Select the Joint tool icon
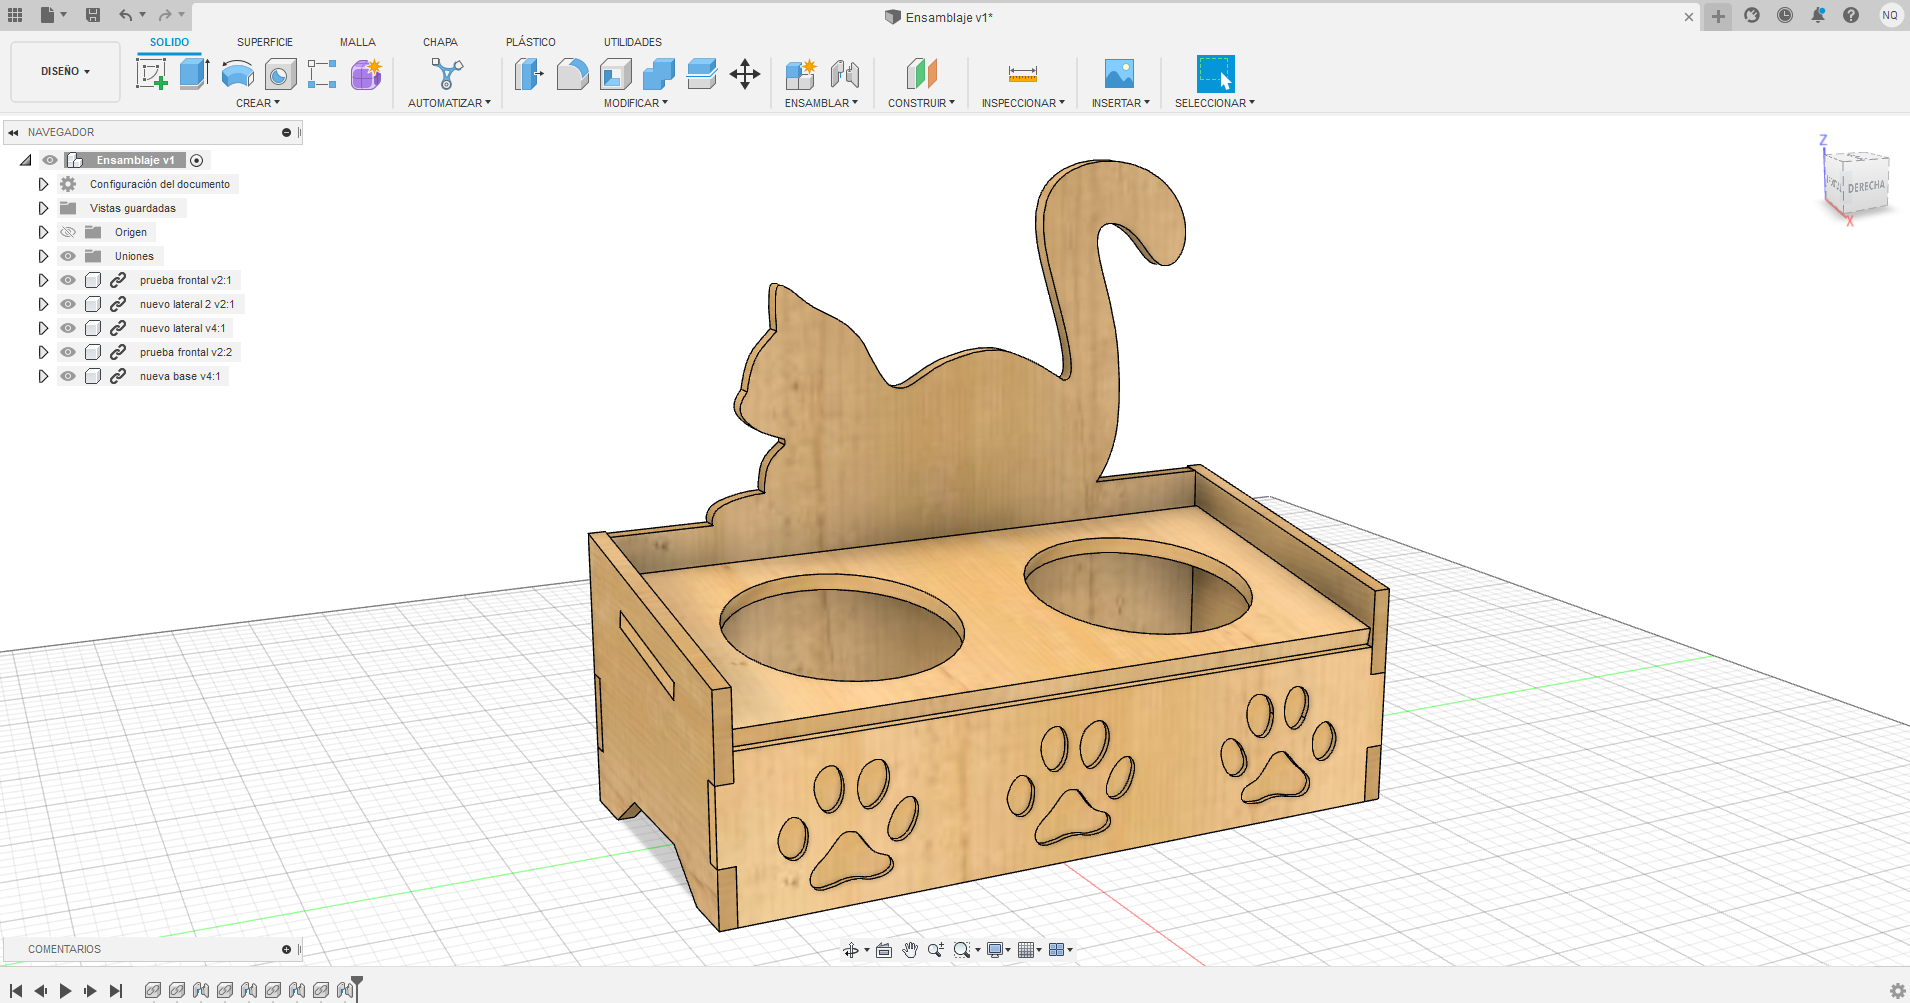The width and height of the screenshot is (1910, 1003). pos(844,74)
